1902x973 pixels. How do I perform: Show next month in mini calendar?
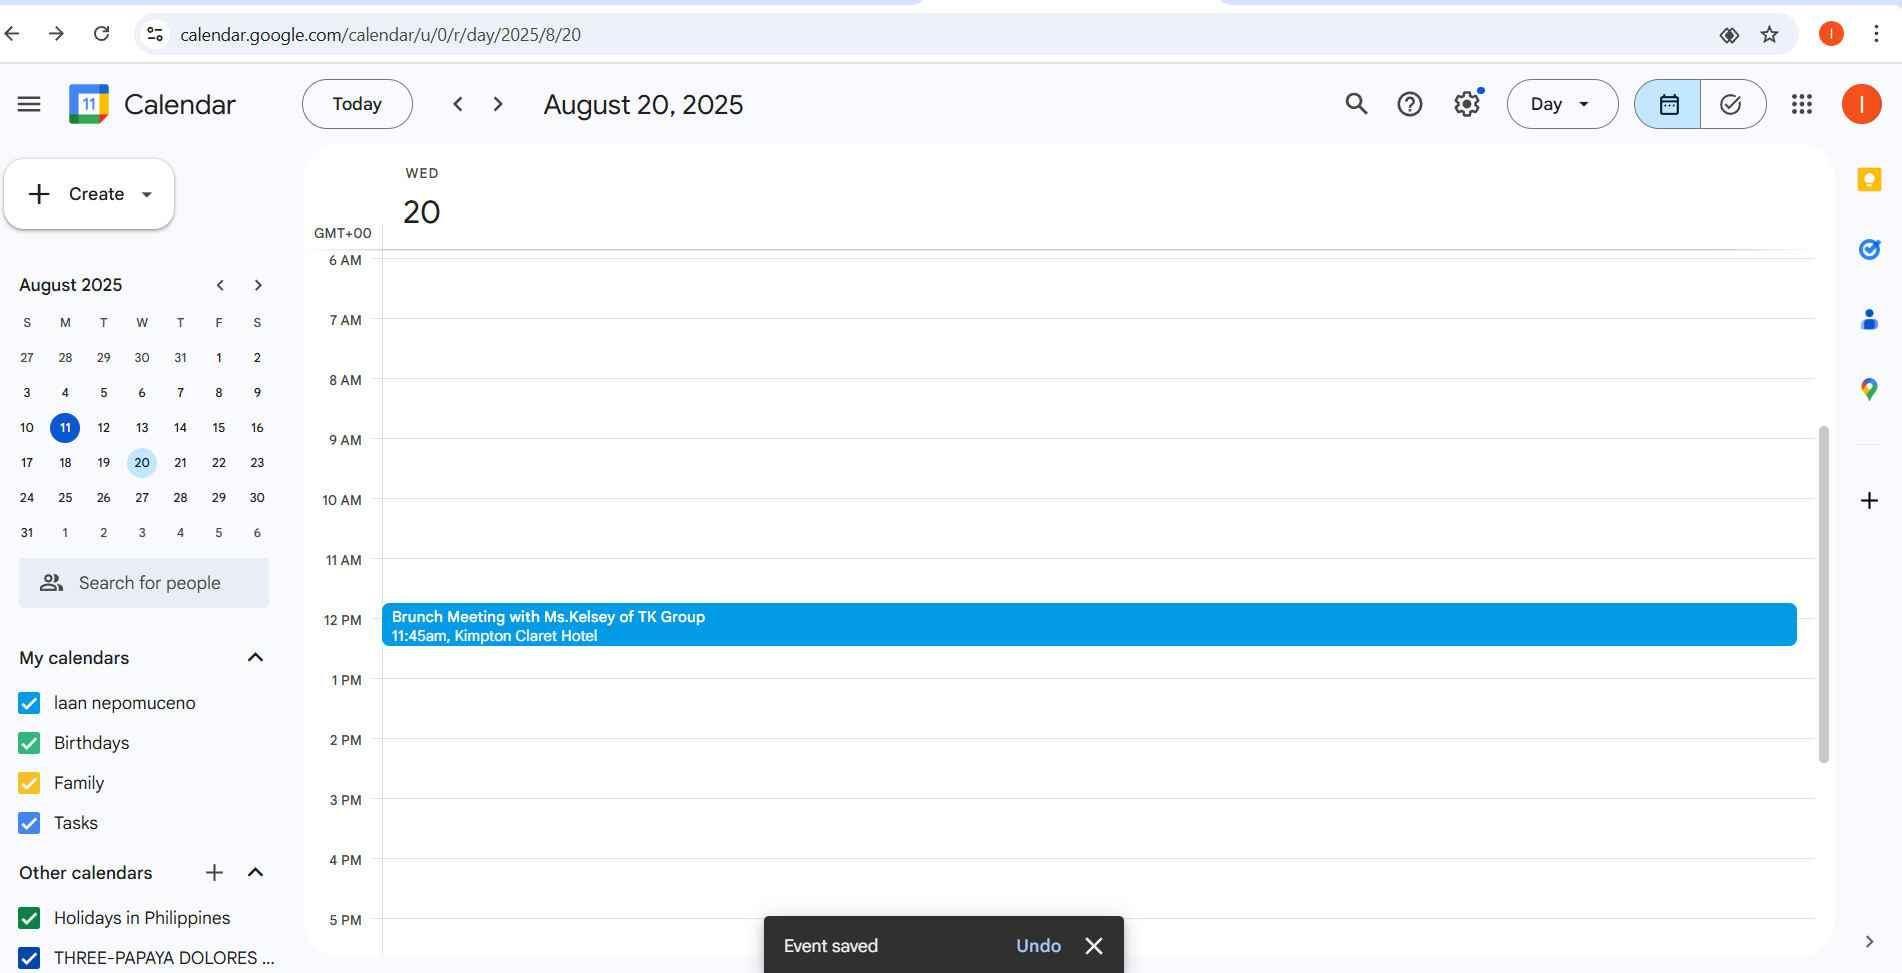258,285
